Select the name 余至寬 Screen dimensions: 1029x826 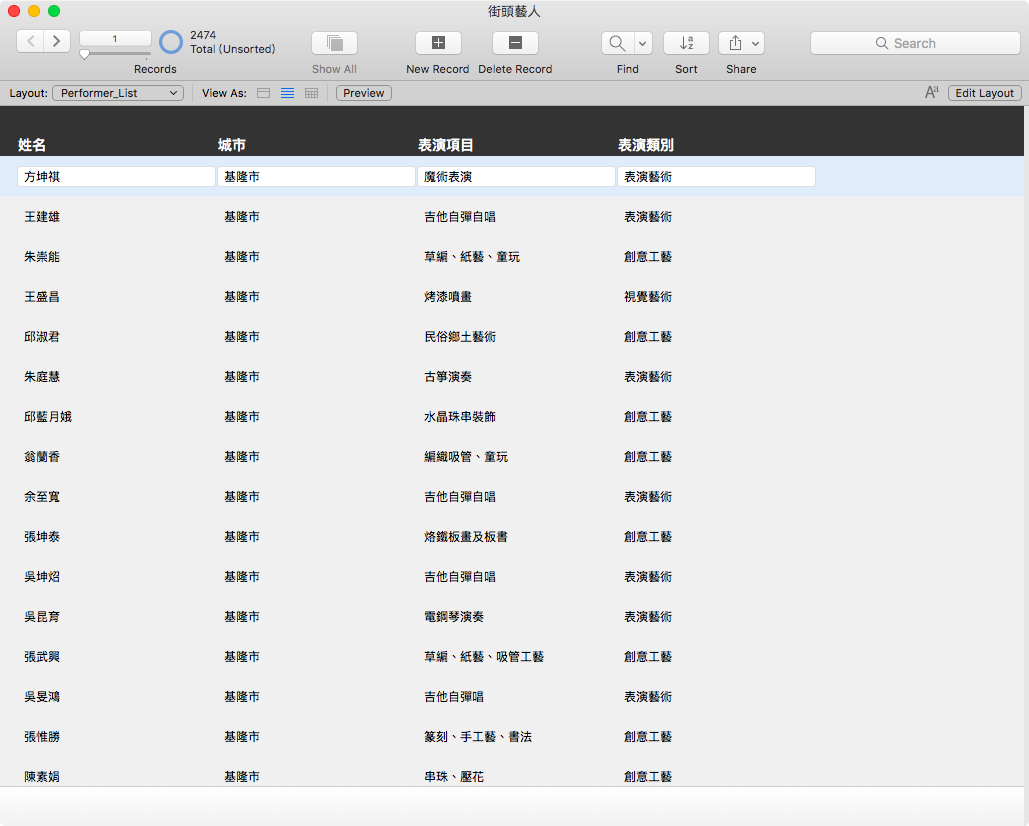tap(42, 497)
